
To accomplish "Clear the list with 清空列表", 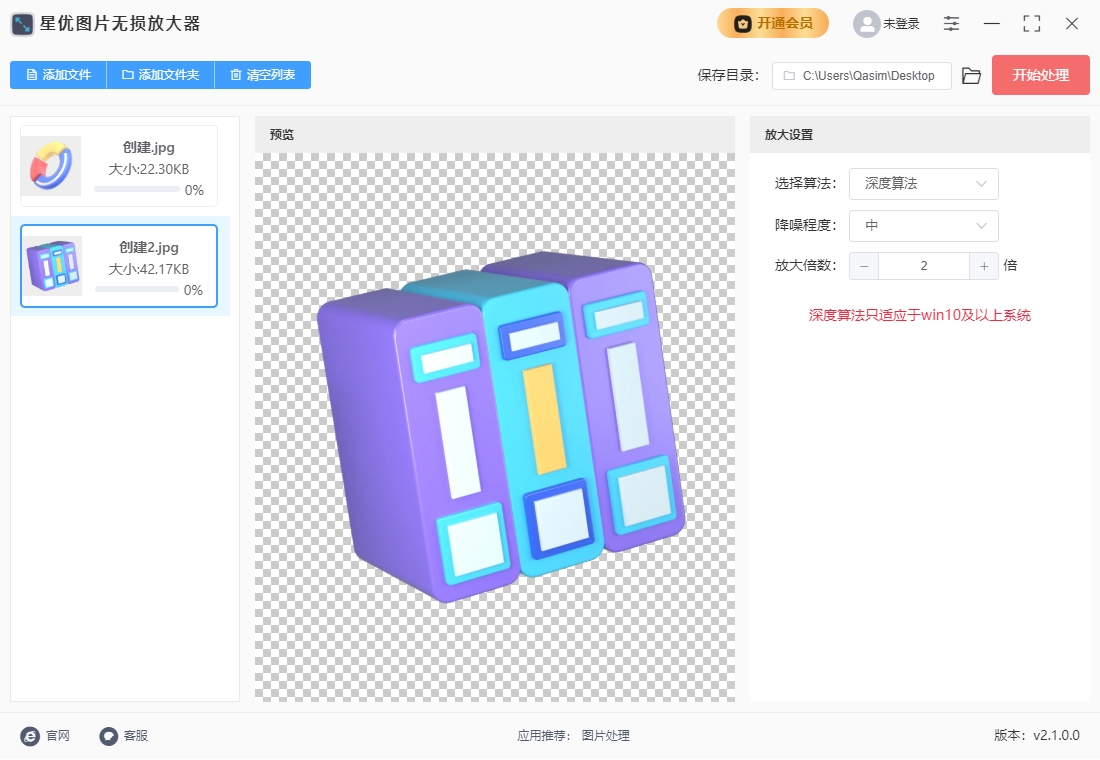I will (263, 75).
